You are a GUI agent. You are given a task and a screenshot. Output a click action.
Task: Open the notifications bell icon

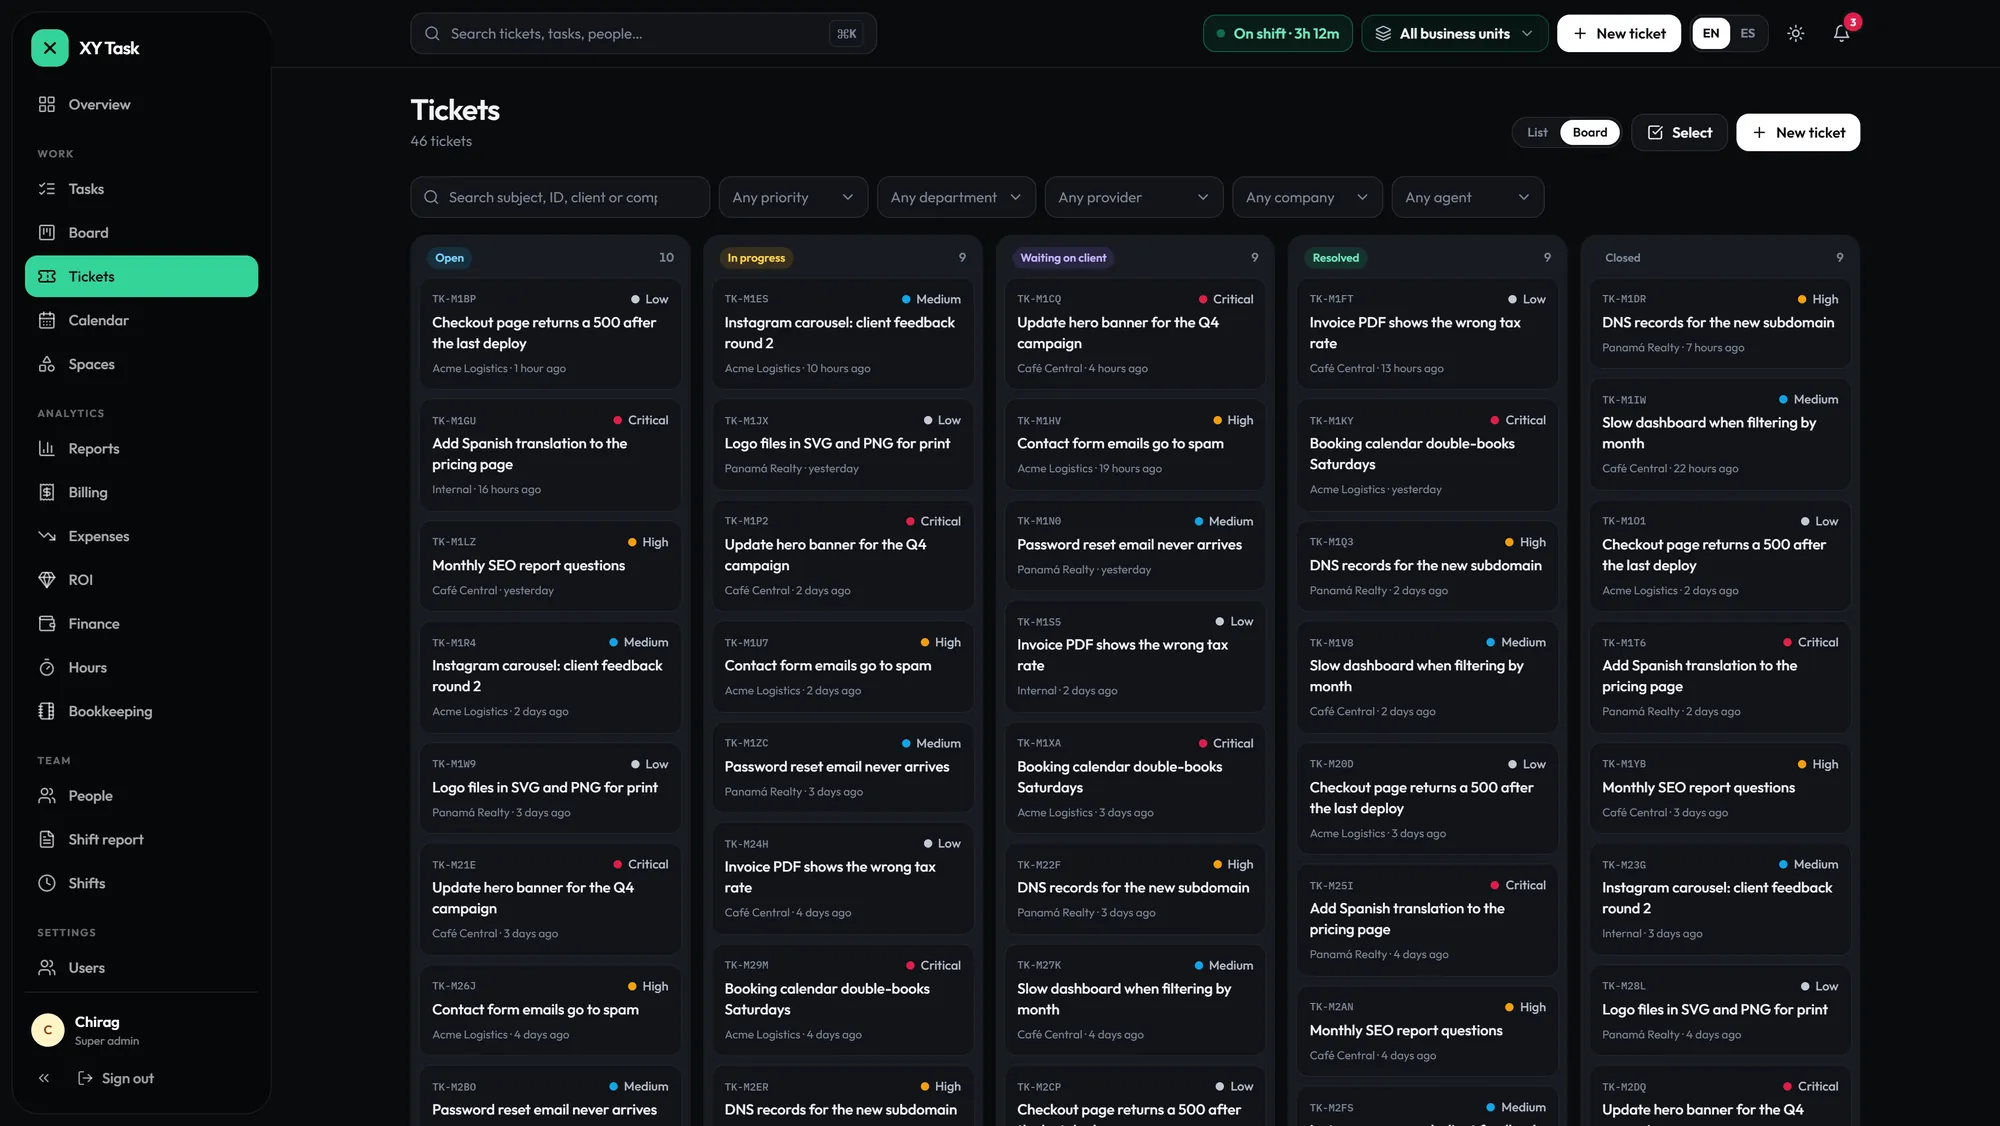click(1841, 33)
